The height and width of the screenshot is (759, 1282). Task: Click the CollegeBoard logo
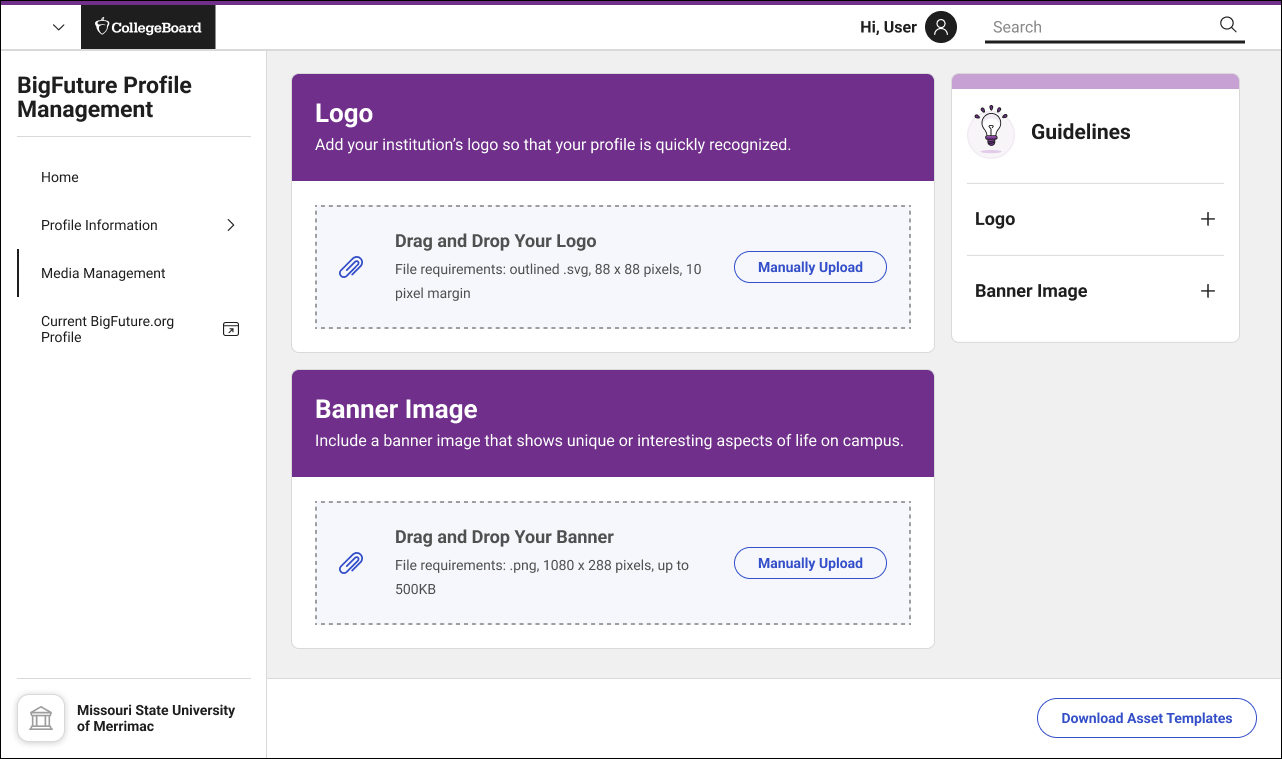coord(148,27)
